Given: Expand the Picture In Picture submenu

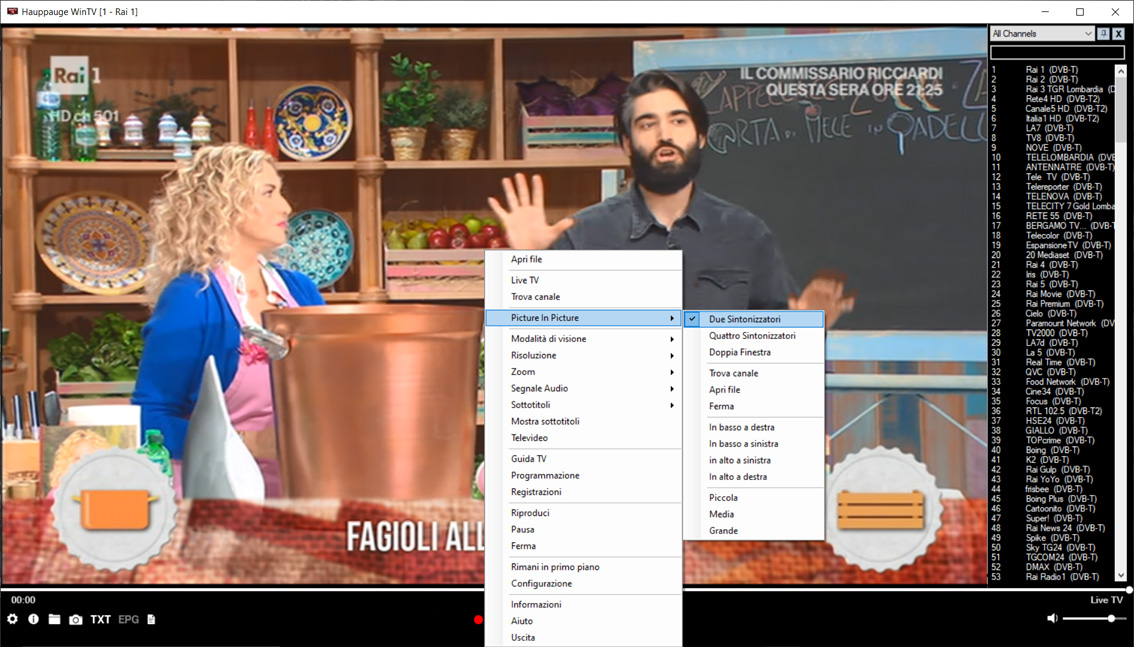Looking at the screenshot, I should coord(583,317).
